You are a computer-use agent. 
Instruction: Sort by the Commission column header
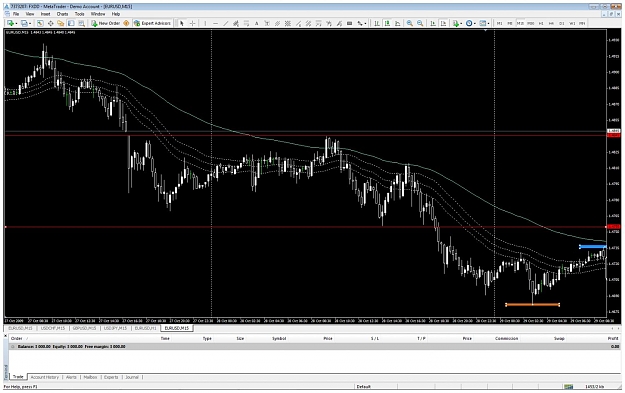[506, 338]
